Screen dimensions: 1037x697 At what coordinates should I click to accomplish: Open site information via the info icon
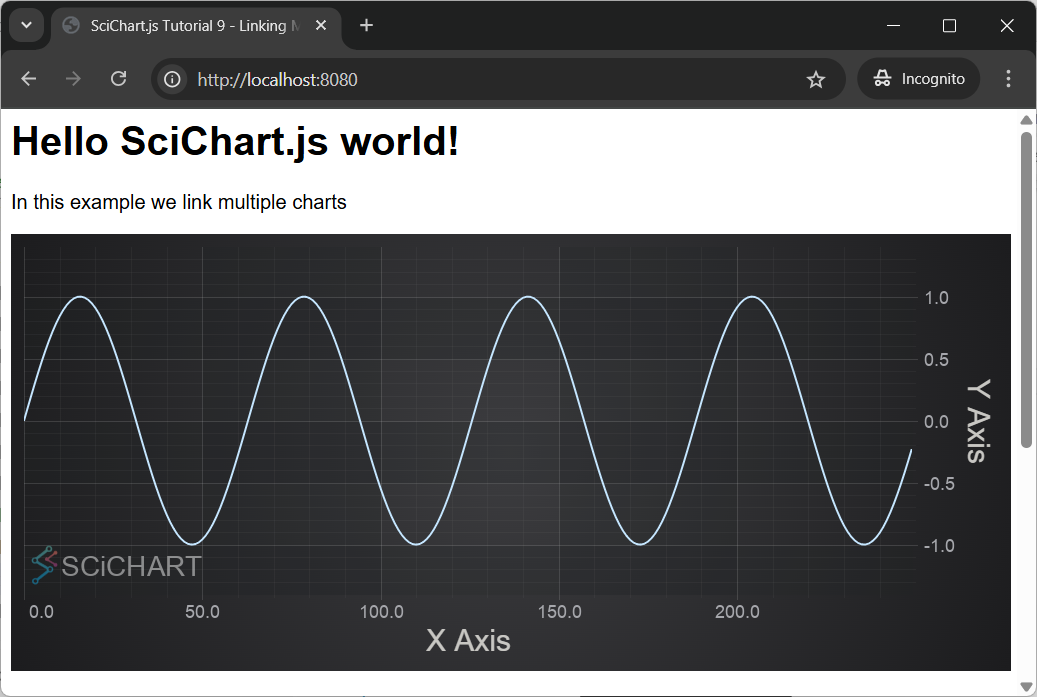click(170, 78)
